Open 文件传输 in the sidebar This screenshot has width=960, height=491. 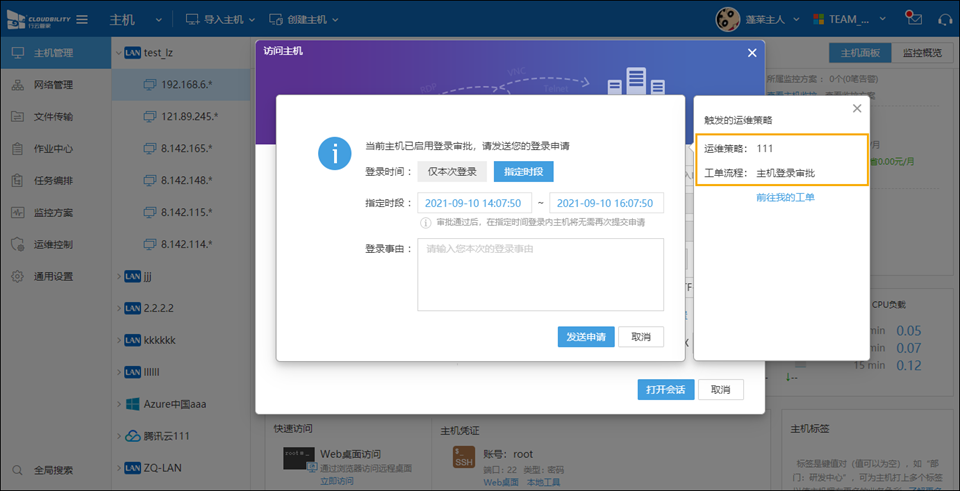pos(54,117)
